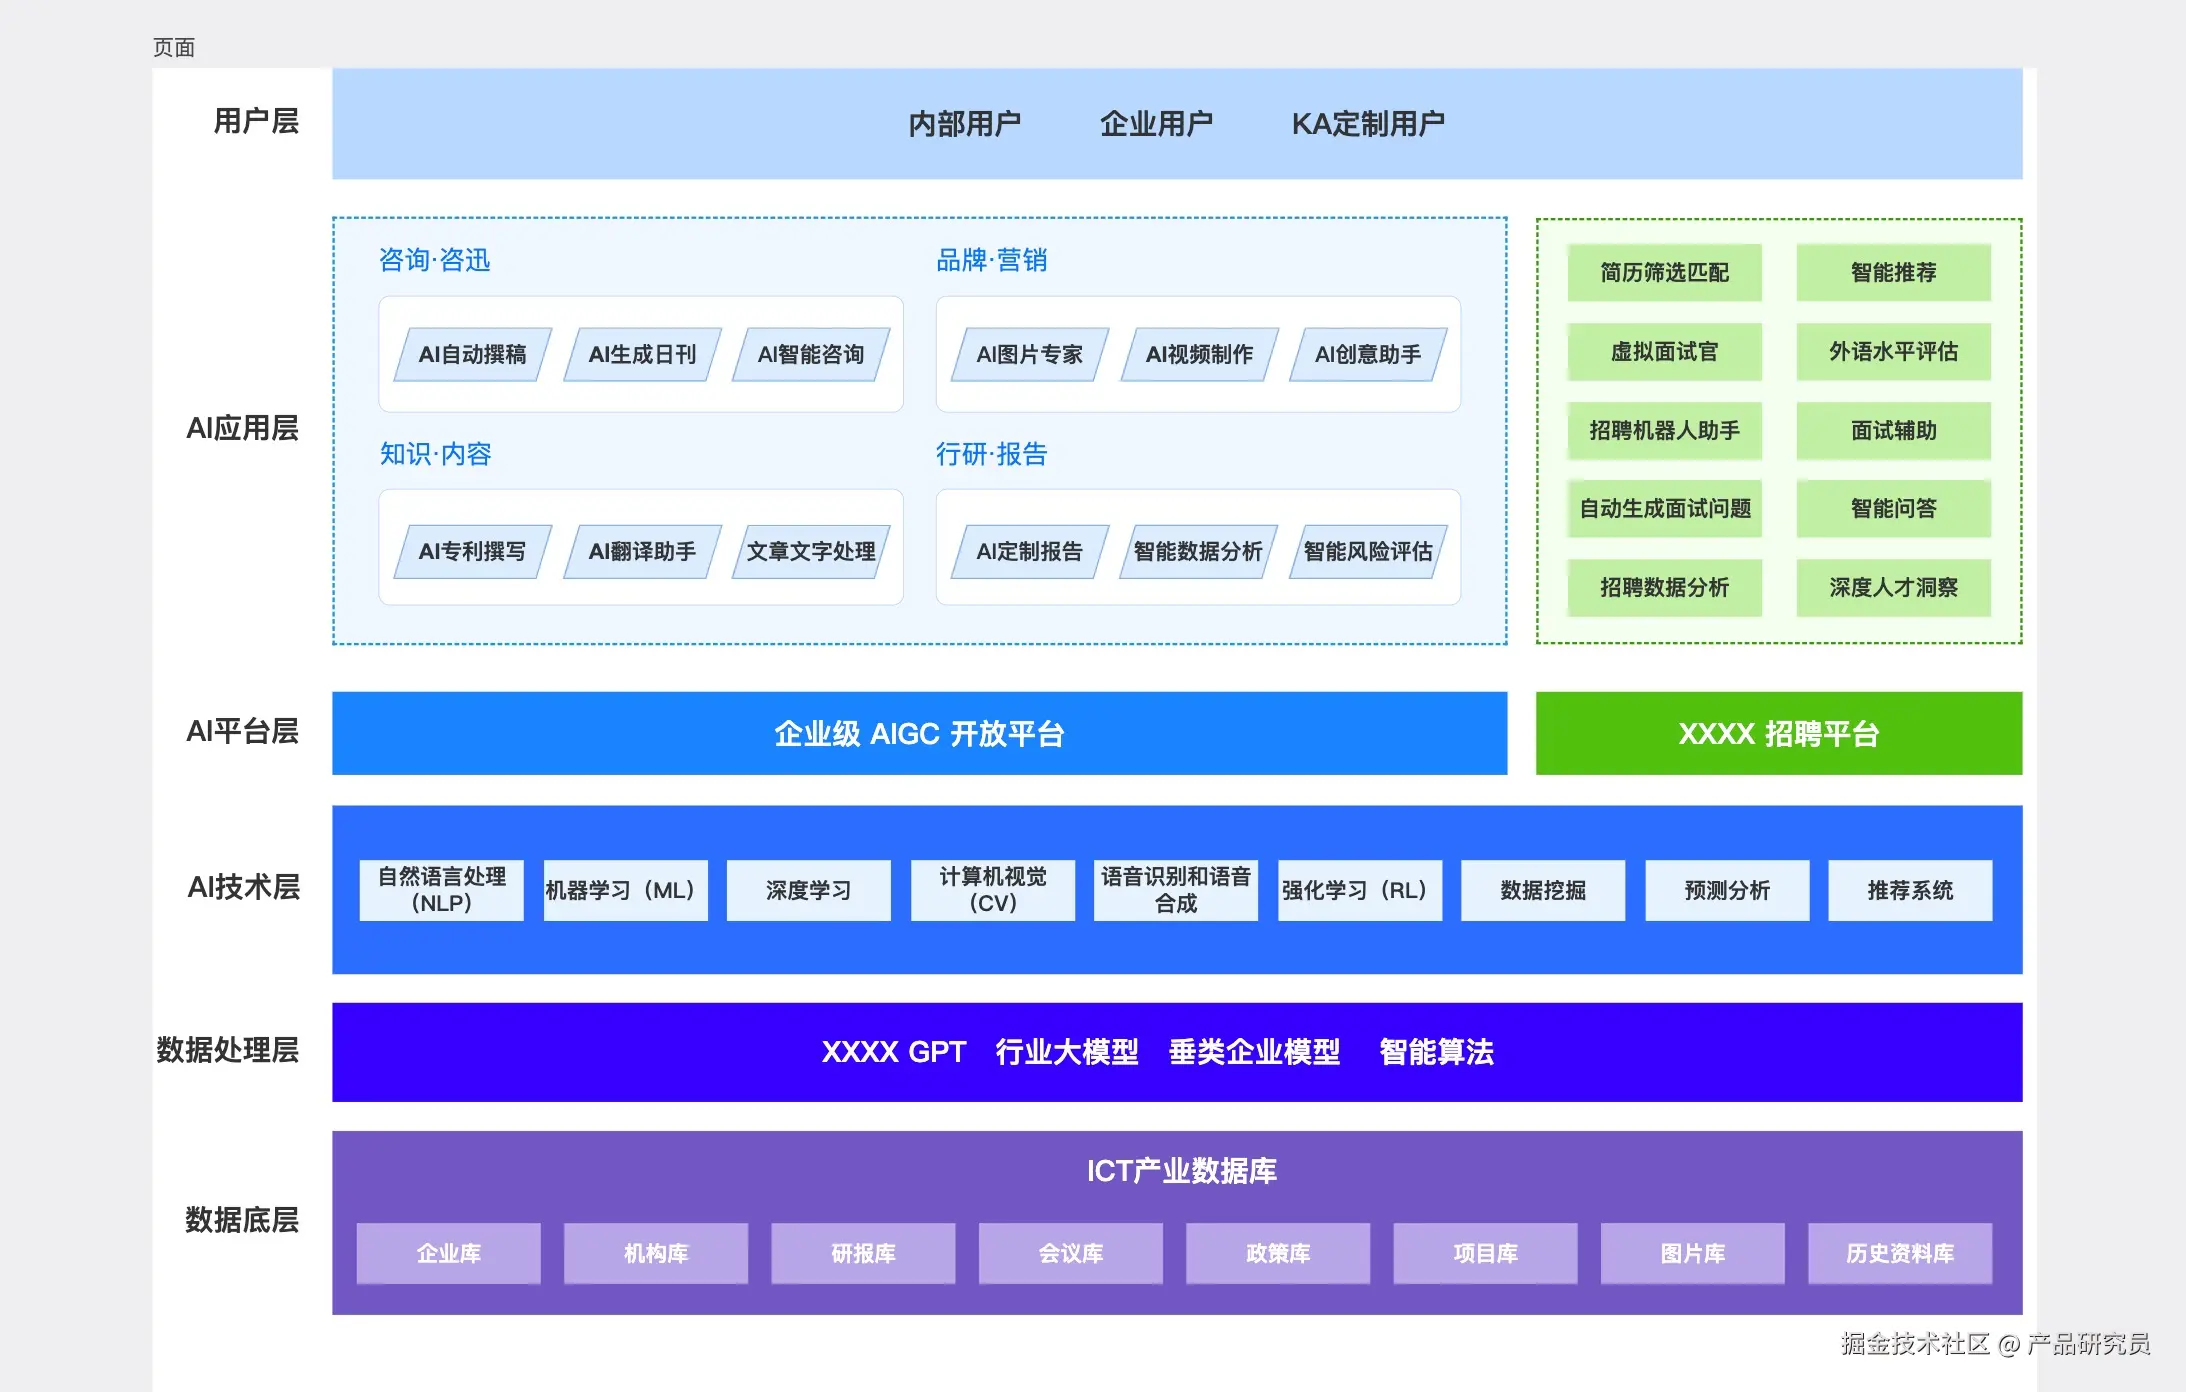Select the 深度人才洞察 box
This screenshot has width=2186, height=1392.
1893,587
